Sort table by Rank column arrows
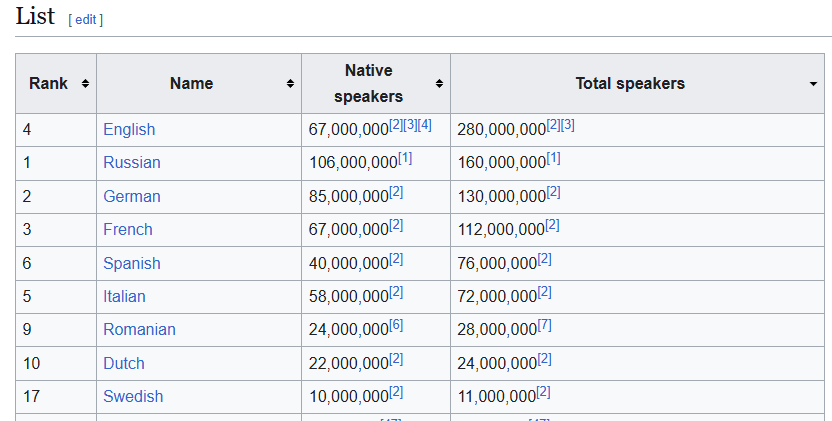The image size is (832, 421). (85, 83)
